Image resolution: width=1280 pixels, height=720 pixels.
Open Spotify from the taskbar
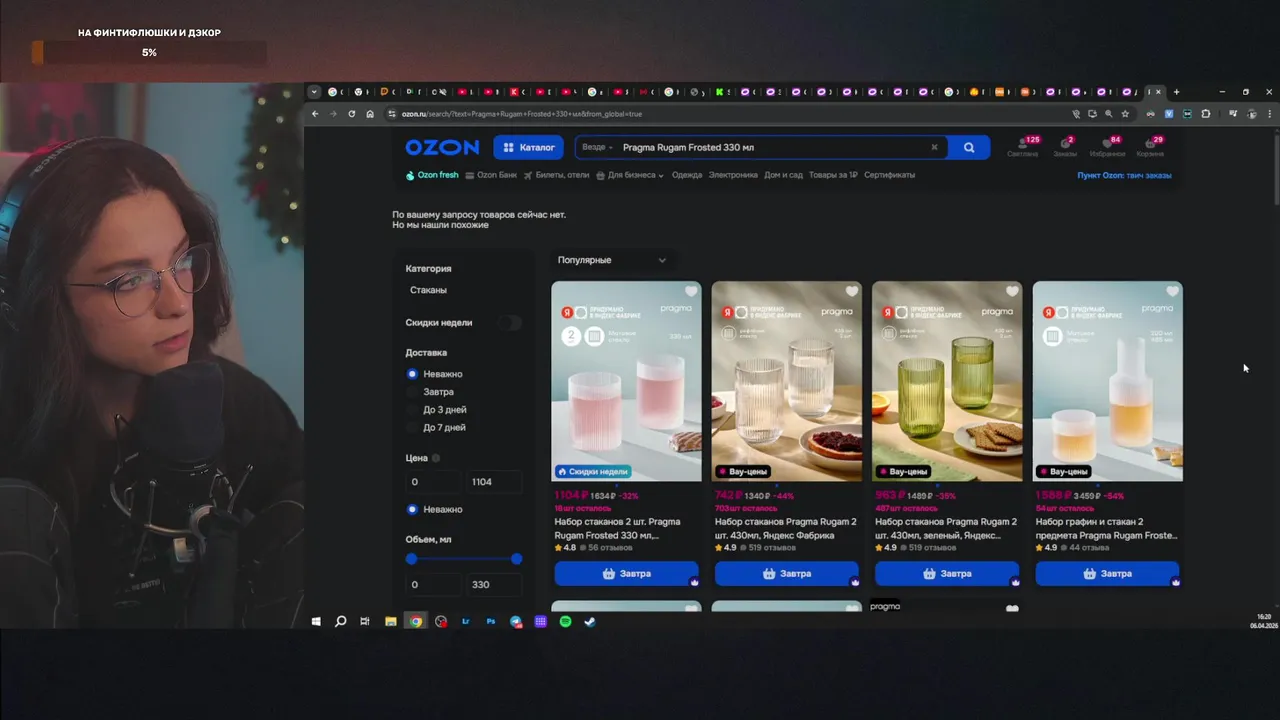tap(565, 622)
